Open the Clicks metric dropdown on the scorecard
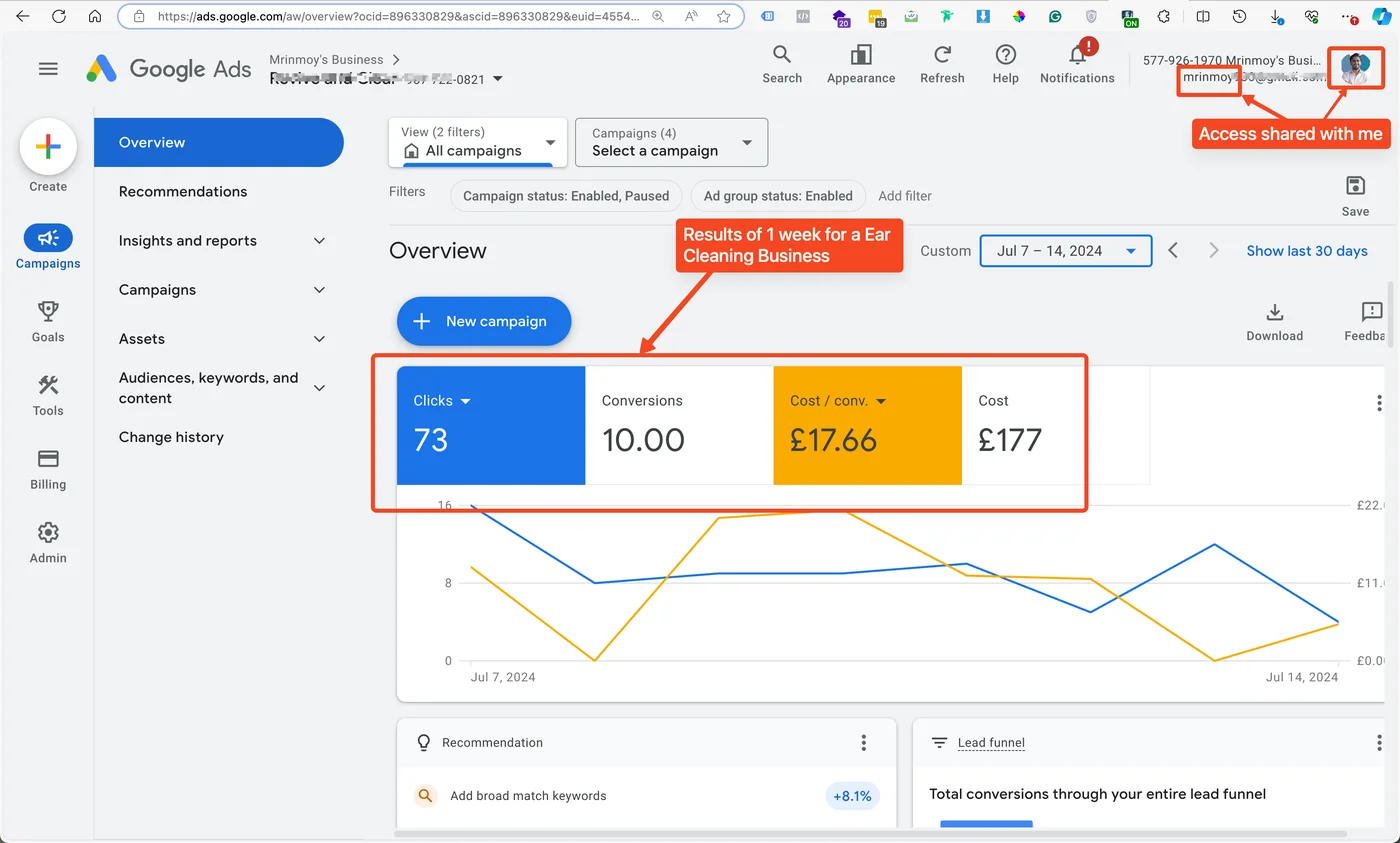This screenshot has height=843, width=1400. [441, 400]
